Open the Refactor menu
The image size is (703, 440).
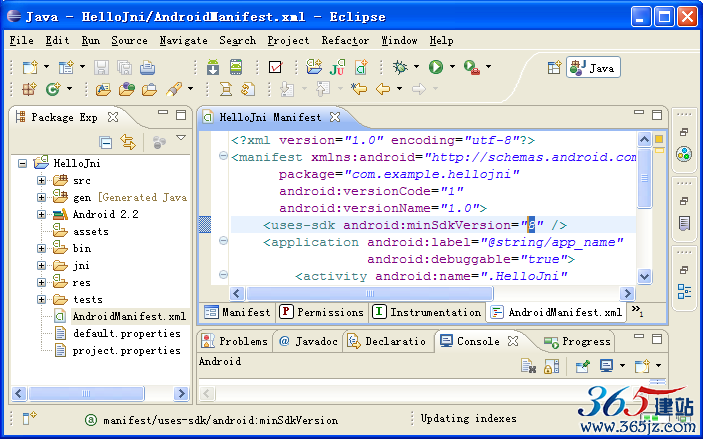345,40
